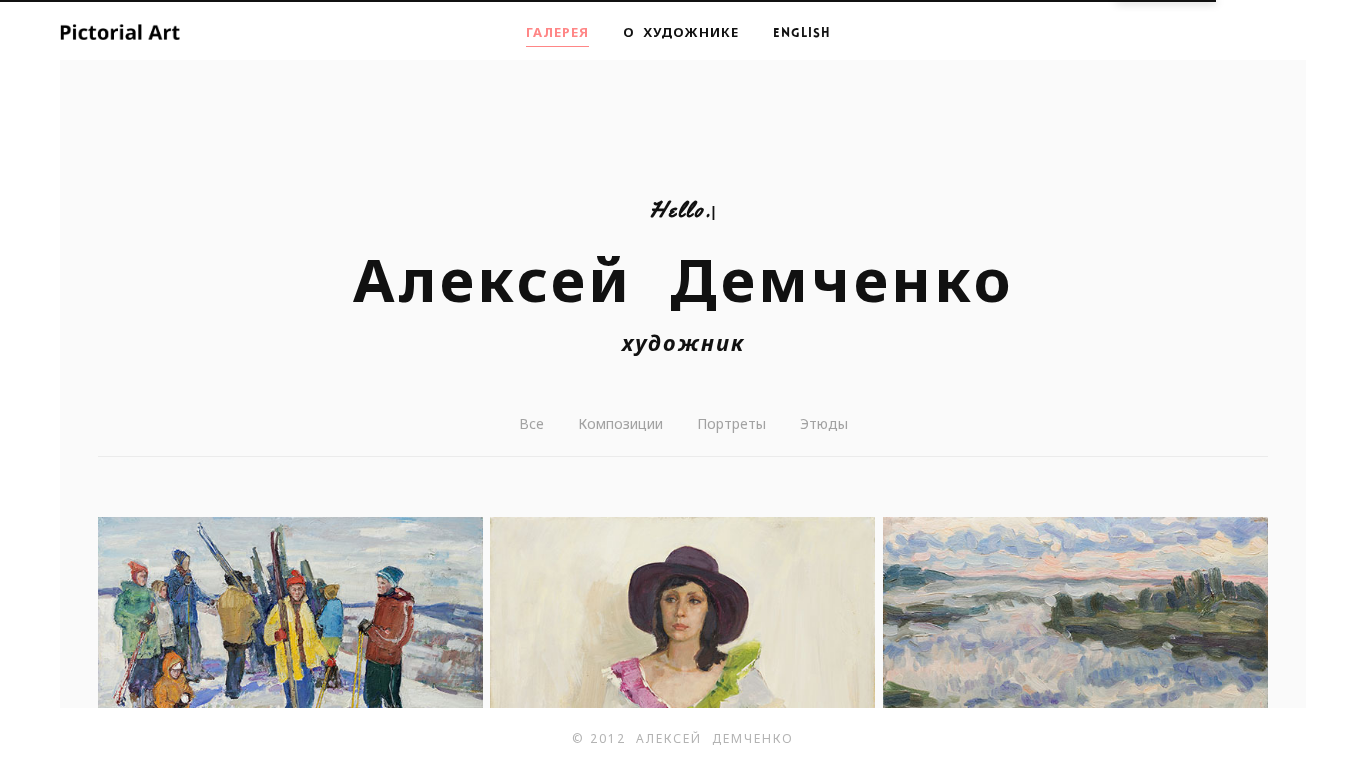
Task: Open the skiers in snow painting
Action: click(x=290, y=612)
